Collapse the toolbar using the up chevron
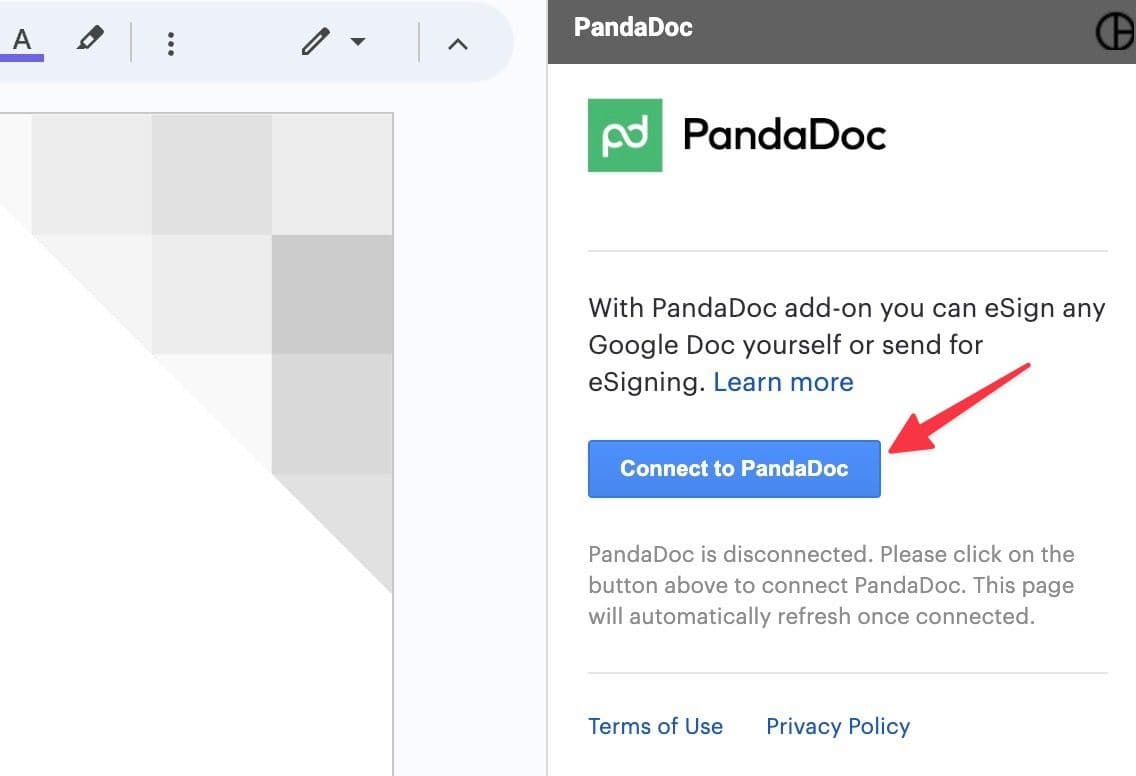 point(458,43)
